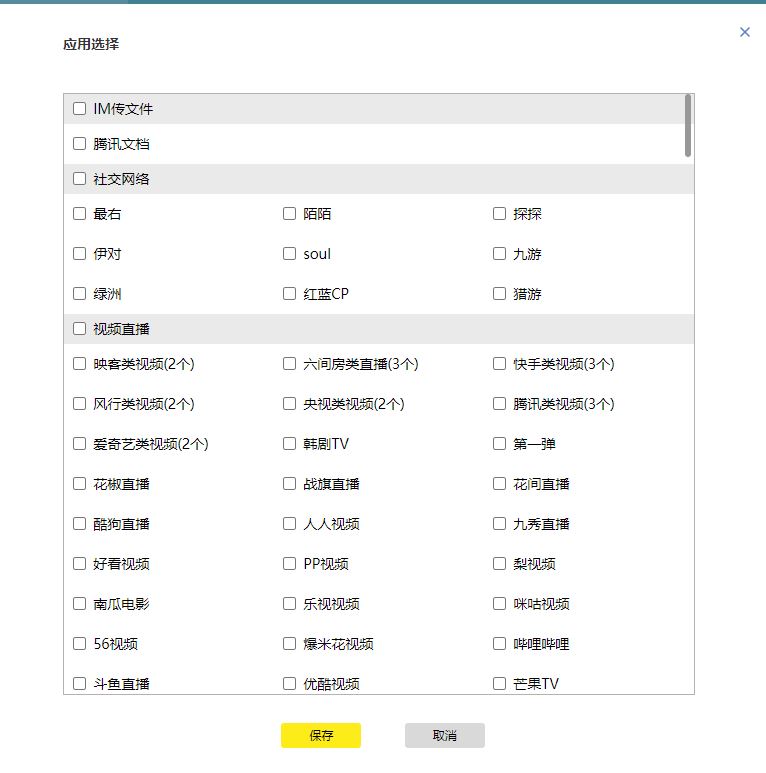The width and height of the screenshot is (766, 773).
Task: Enable 腾讯类视频(3个) checkbox
Action: pyautogui.click(x=499, y=403)
